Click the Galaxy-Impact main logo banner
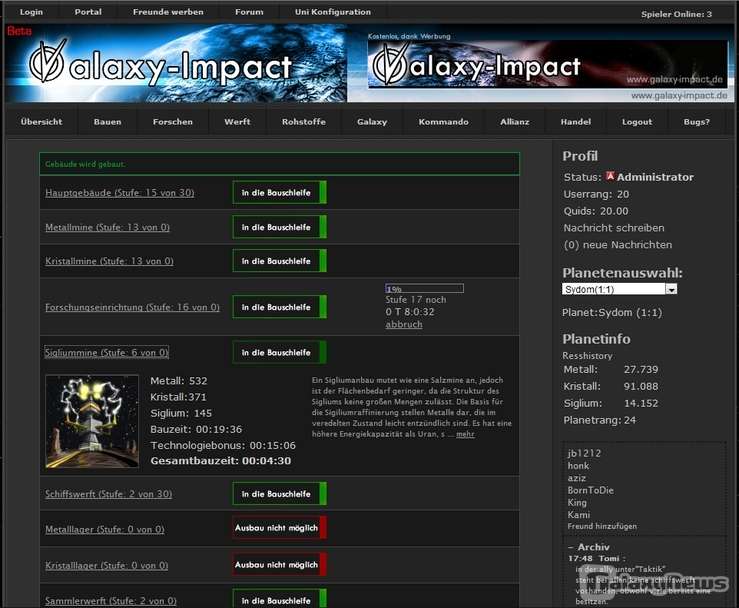The width and height of the screenshot is (739, 608). (177, 64)
